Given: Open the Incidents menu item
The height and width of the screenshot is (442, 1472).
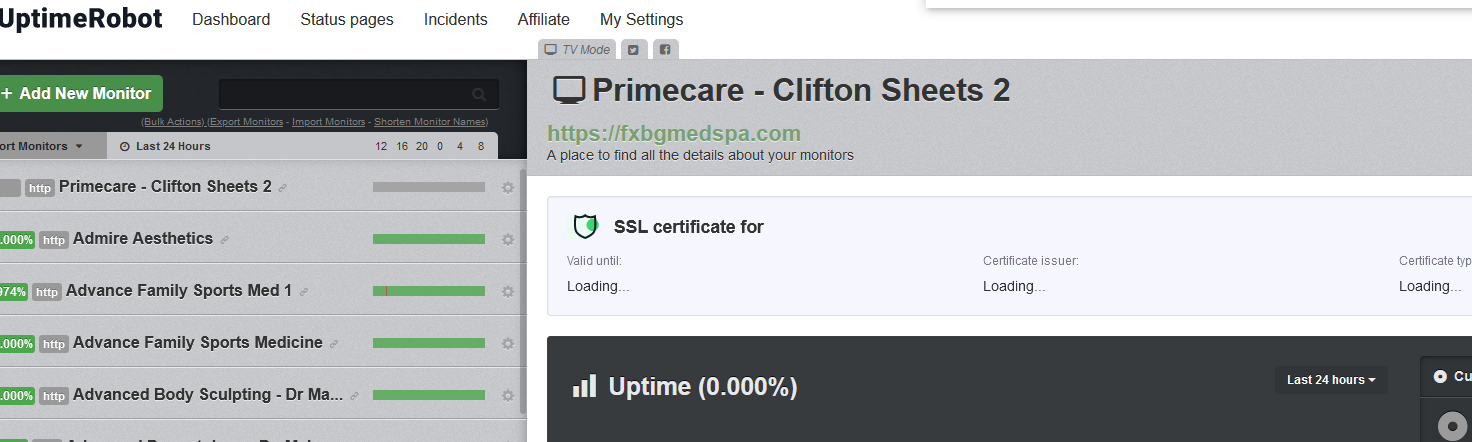Looking at the screenshot, I should (x=456, y=19).
